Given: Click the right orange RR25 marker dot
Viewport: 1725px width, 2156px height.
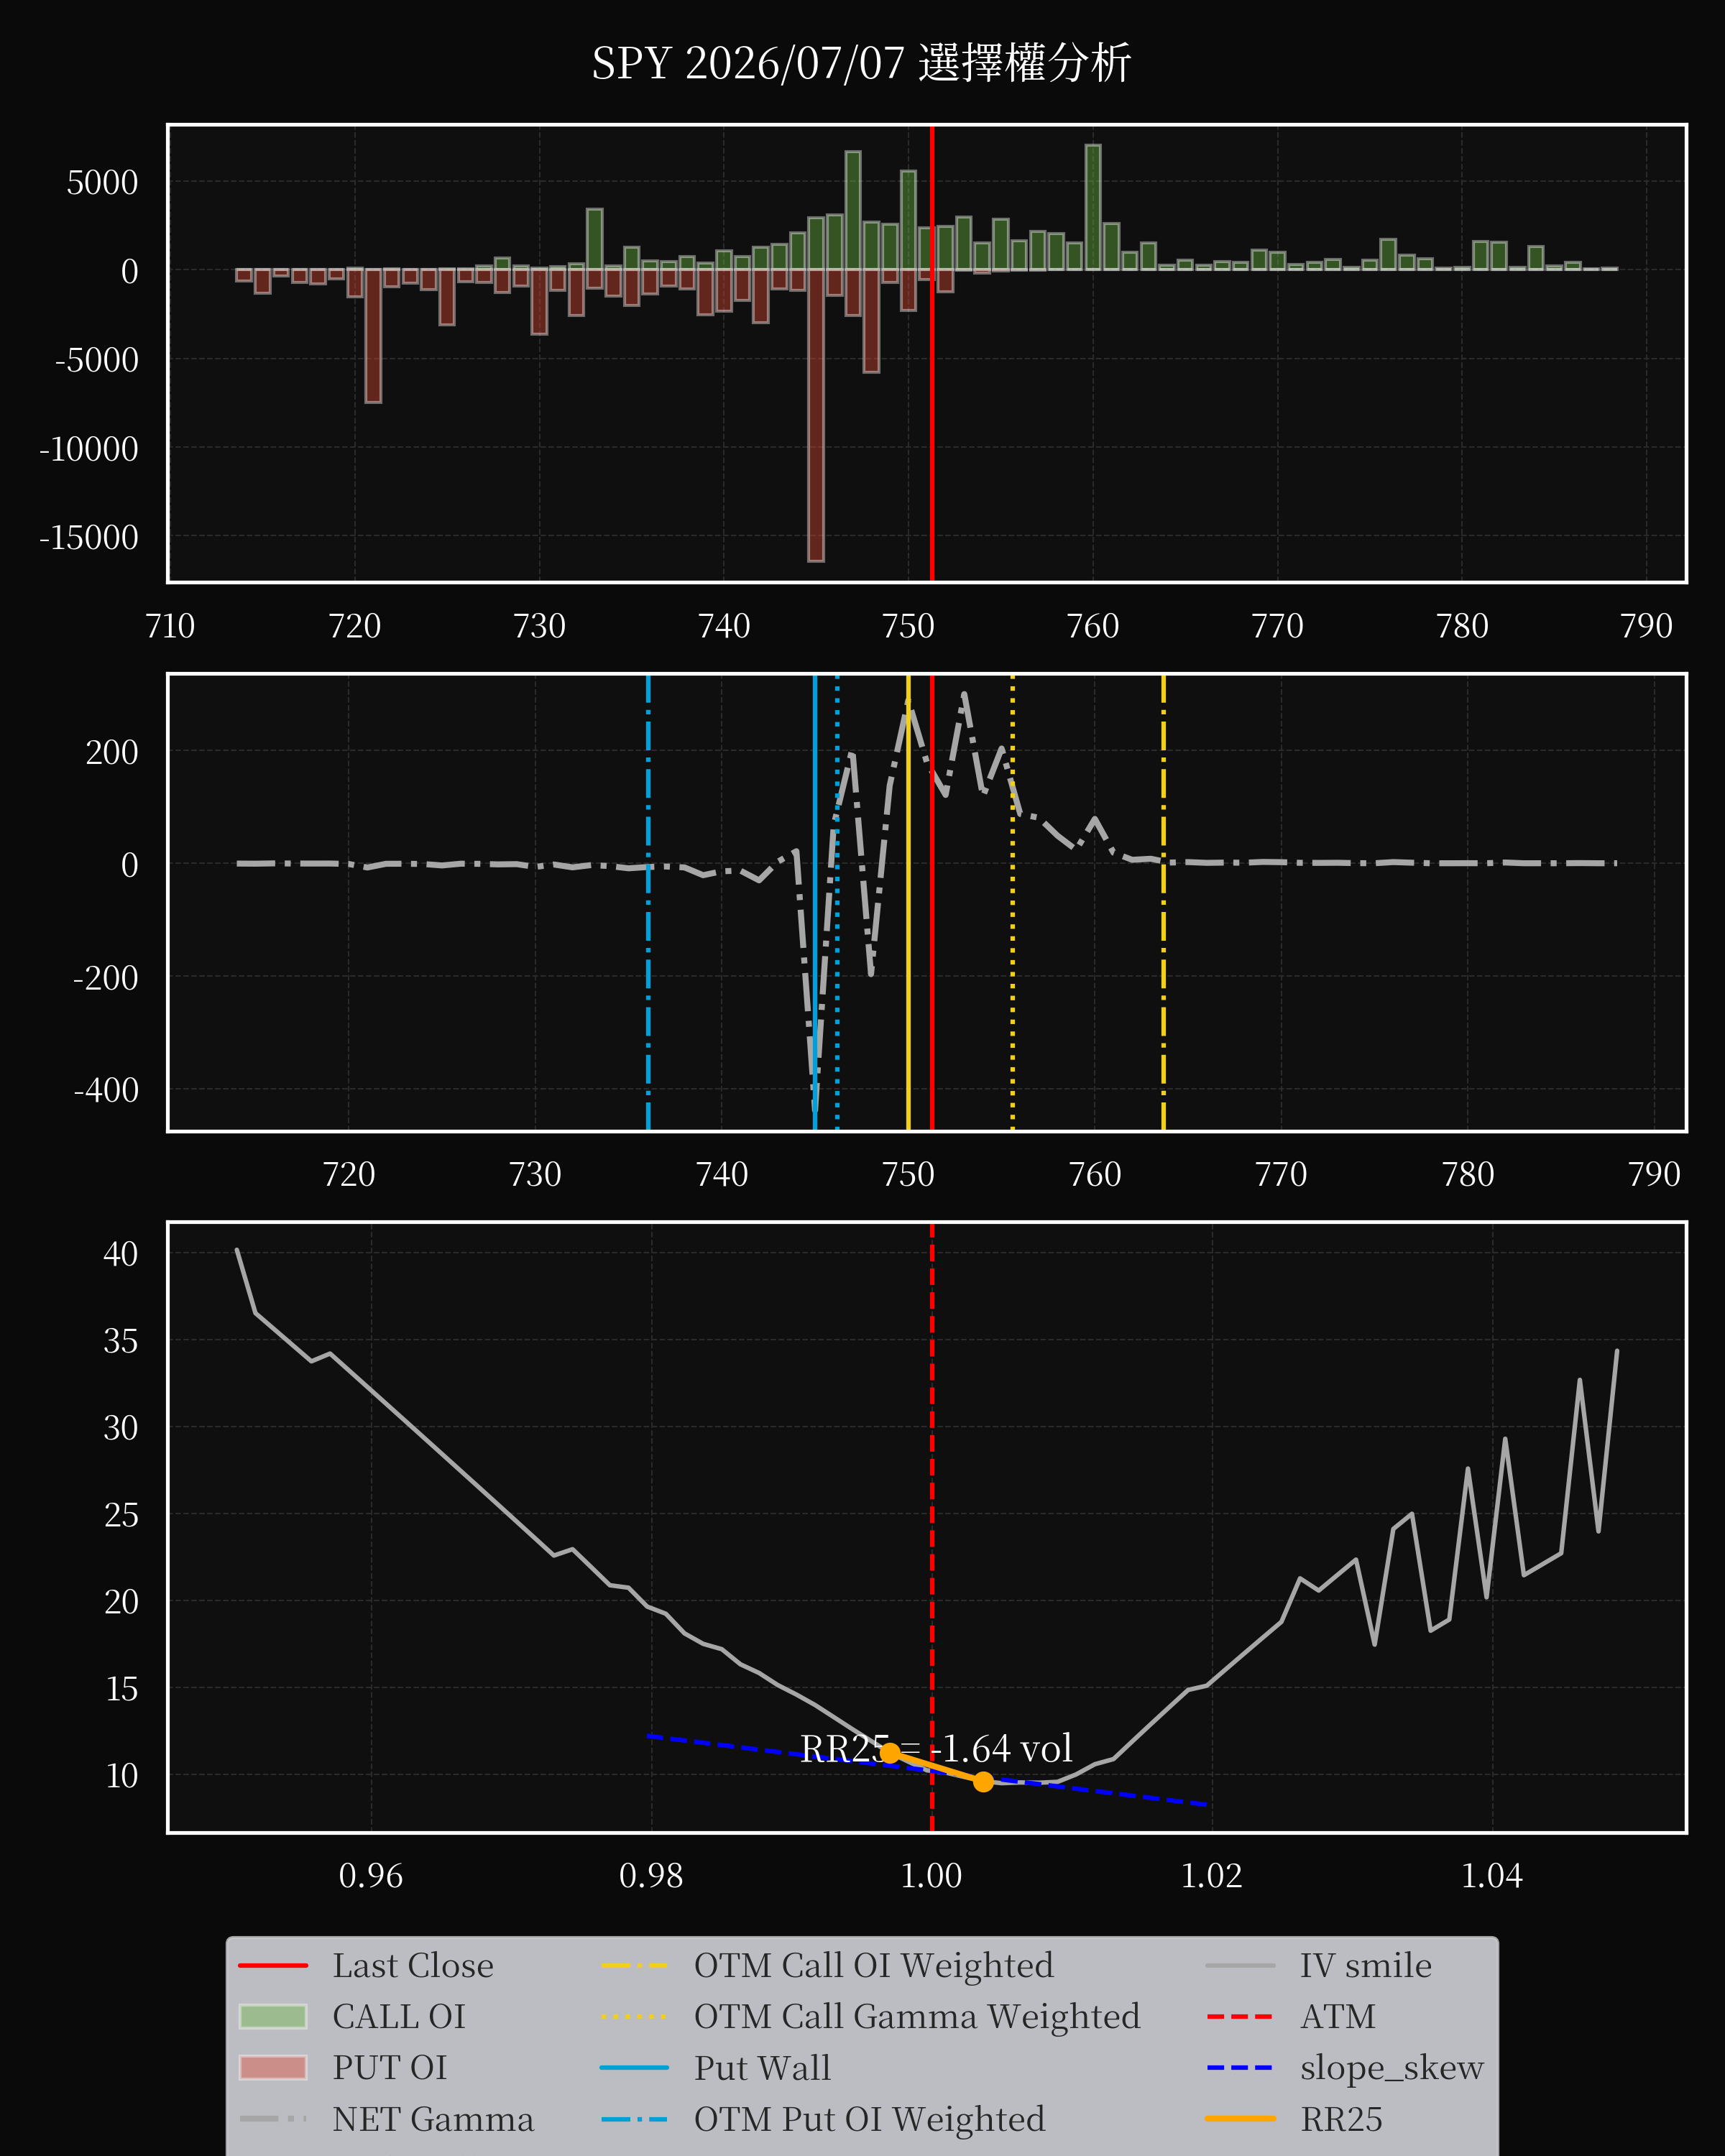Looking at the screenshot, I should coord(983,1782).
